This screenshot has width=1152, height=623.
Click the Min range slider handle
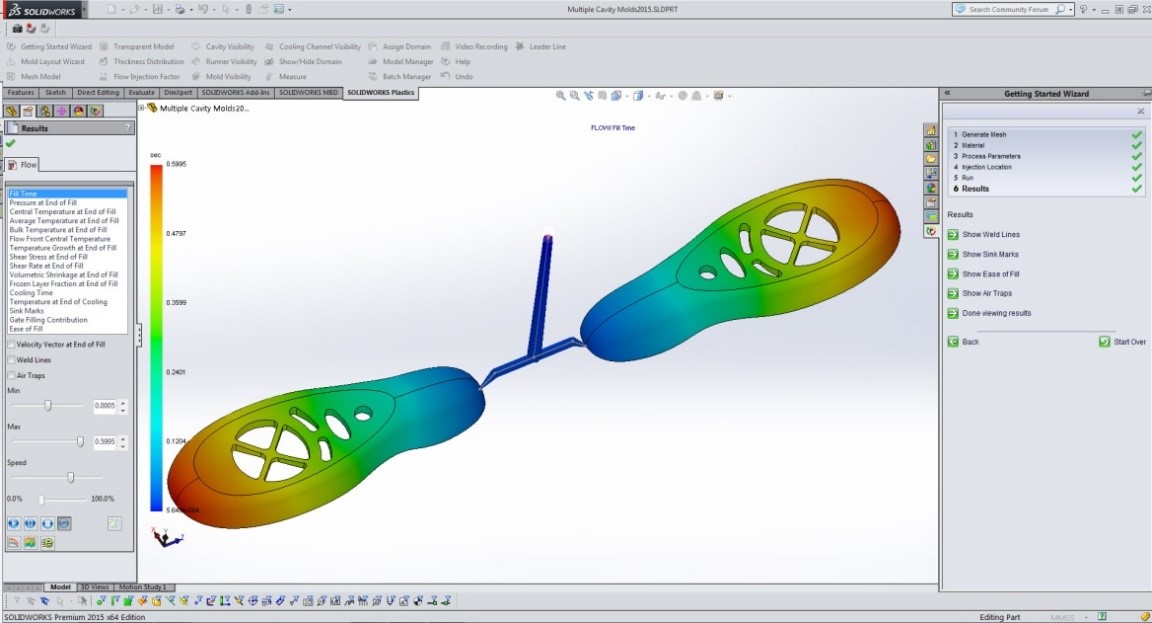pyautogui.click(x=48, y=406)
